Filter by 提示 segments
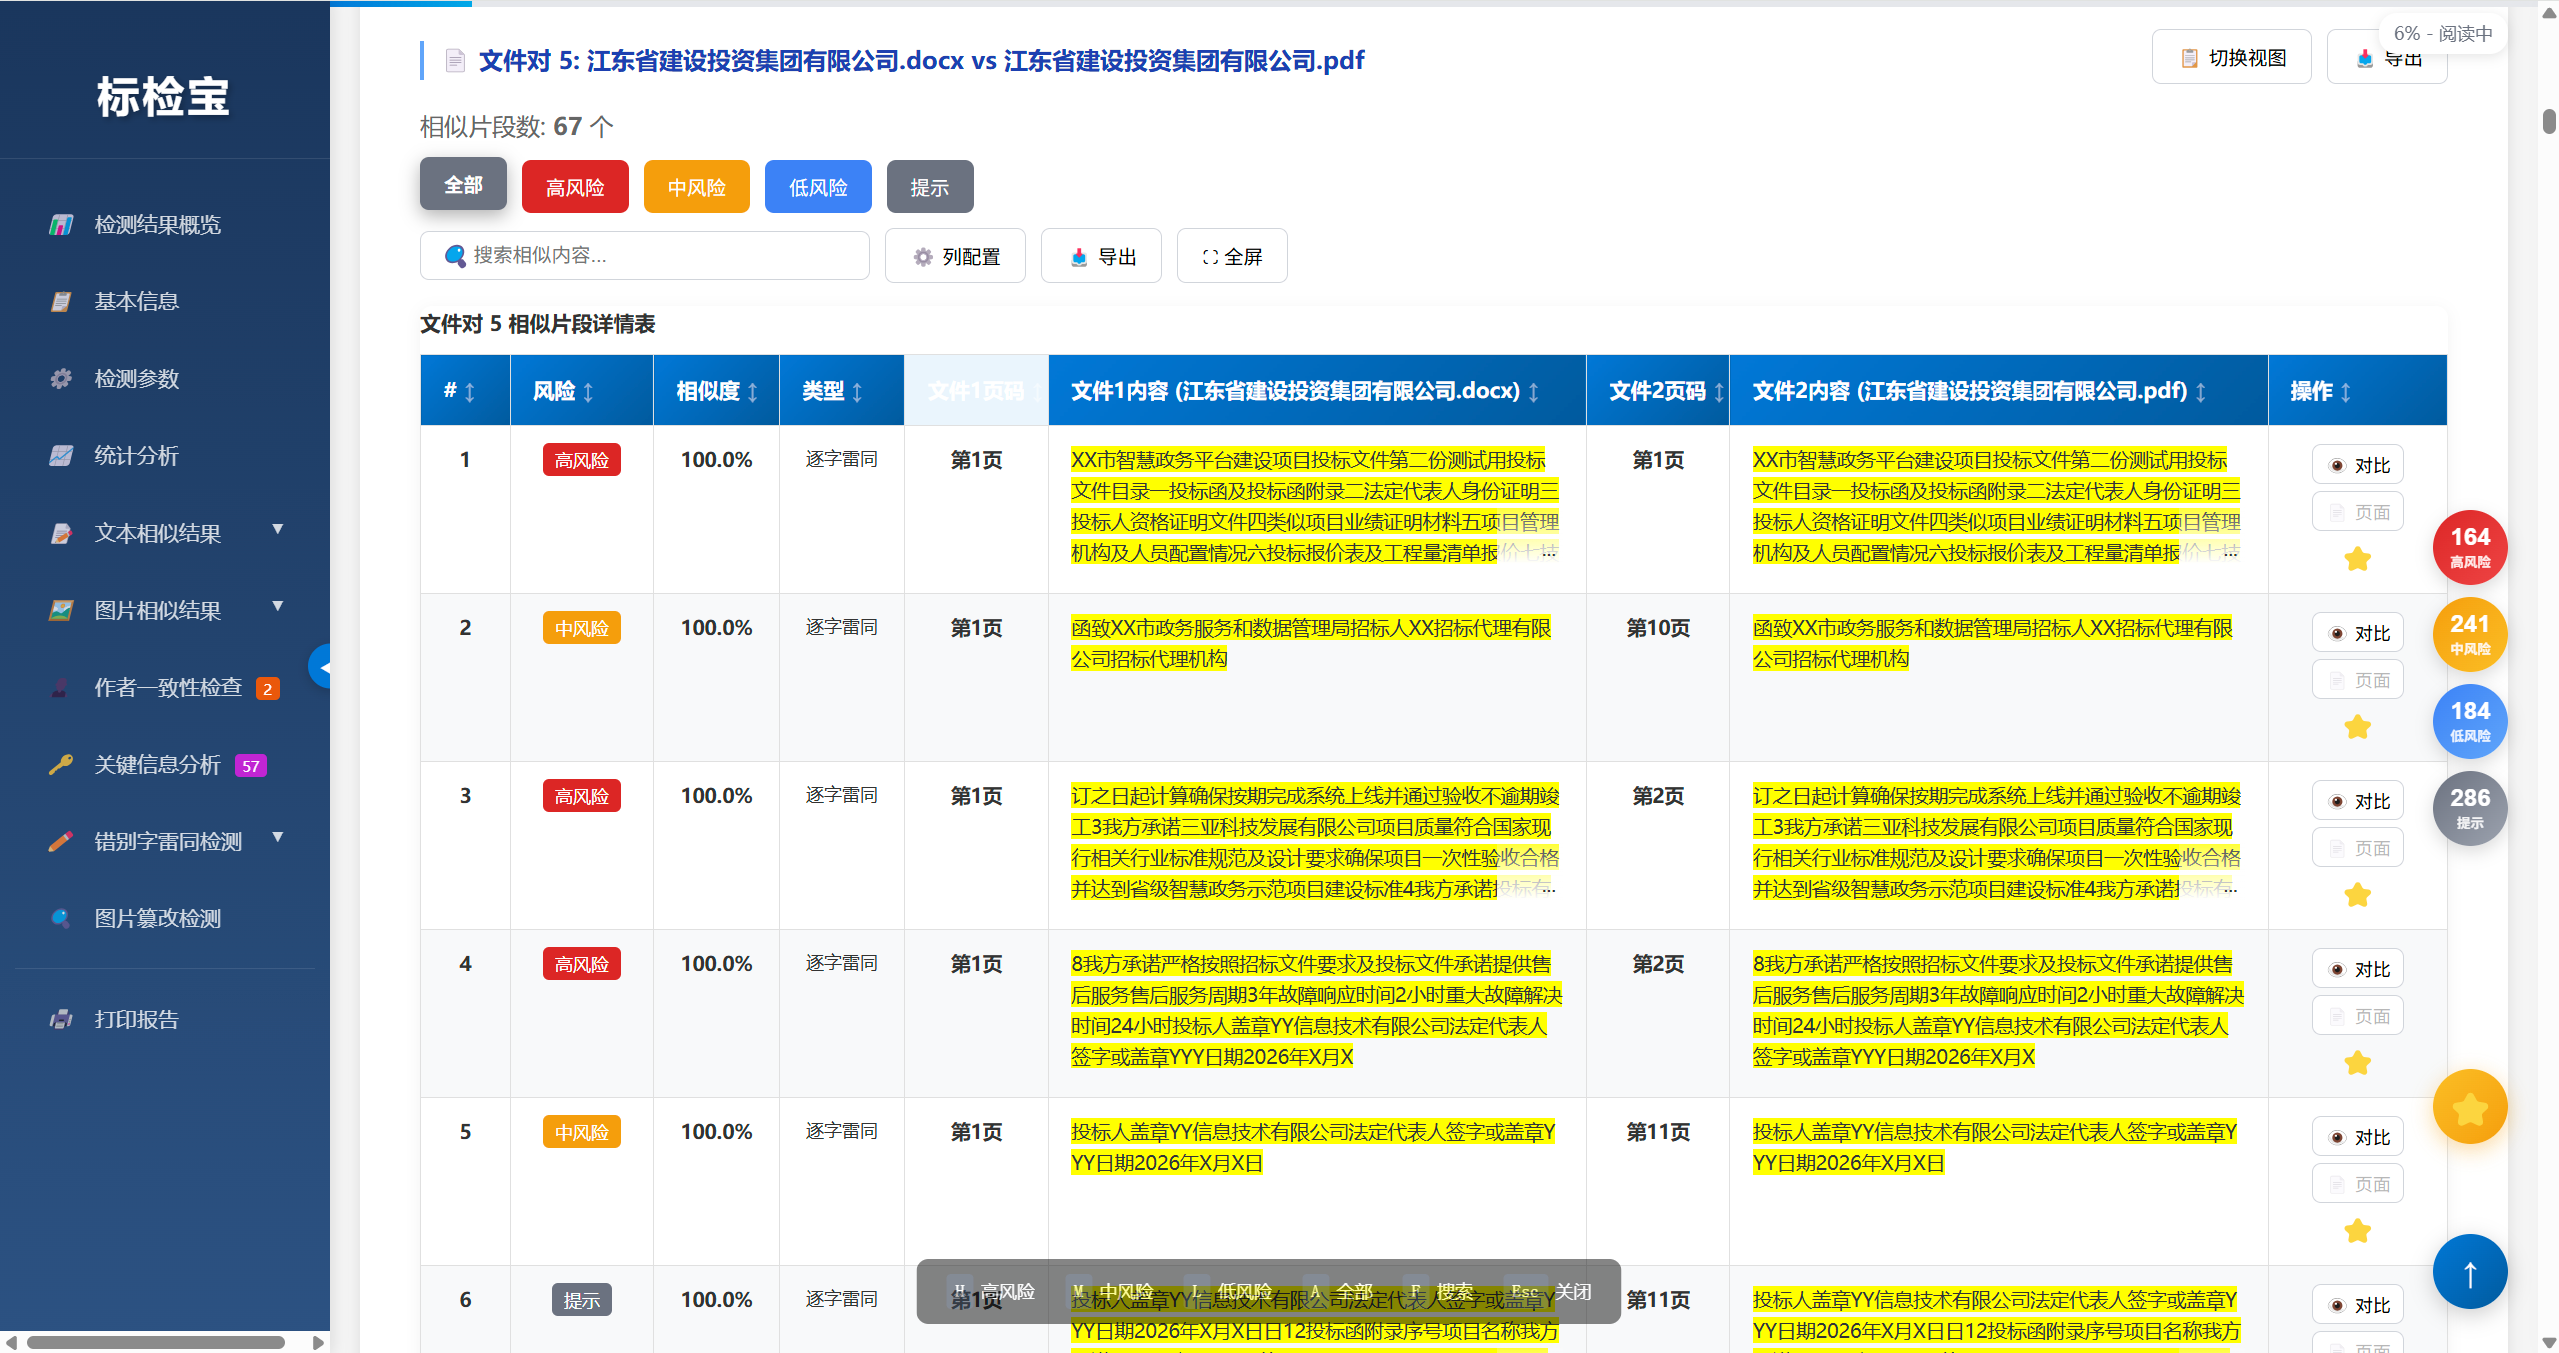Screen dimensions: 2559x1353 click(x=930, y=187)
